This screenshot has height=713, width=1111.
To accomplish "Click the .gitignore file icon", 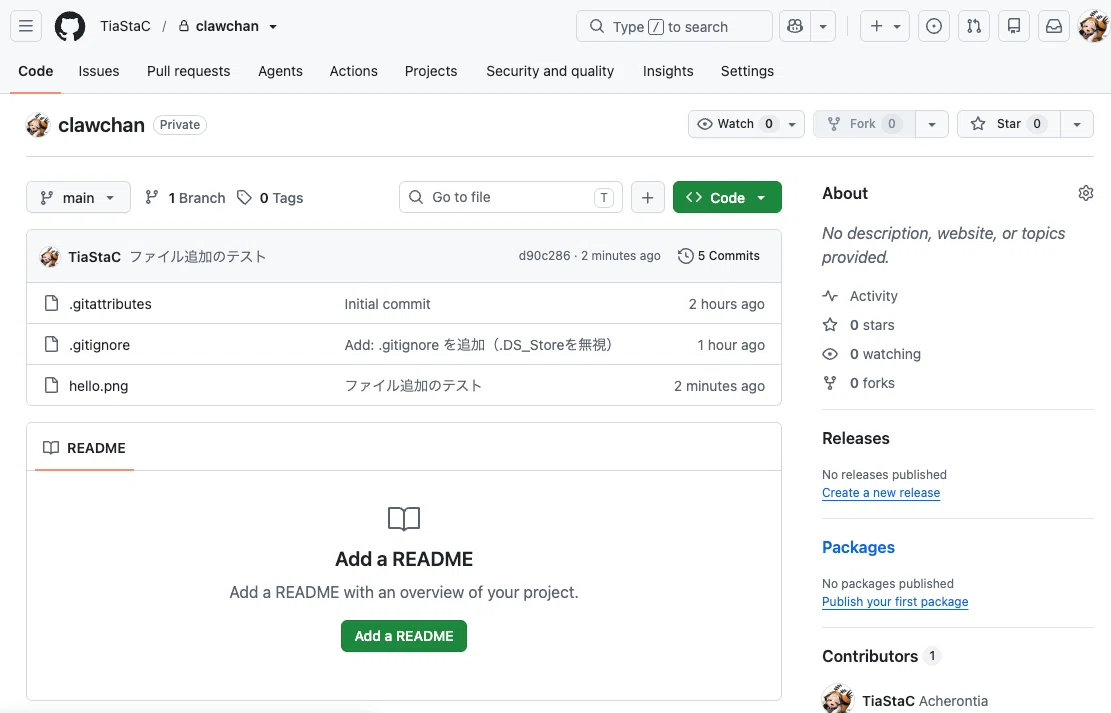I will click(x=51, y=344).
